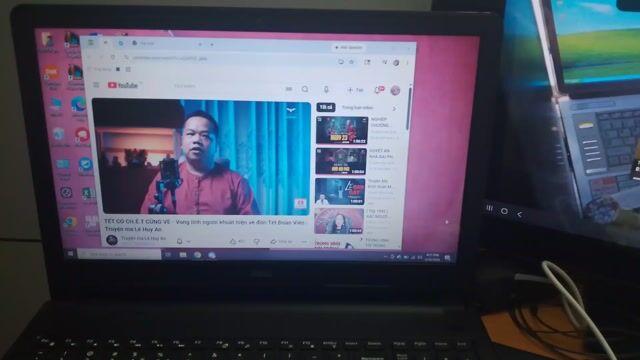Click the taskbar clock and date
Screen dimensions: 640x360
point(432,257)
